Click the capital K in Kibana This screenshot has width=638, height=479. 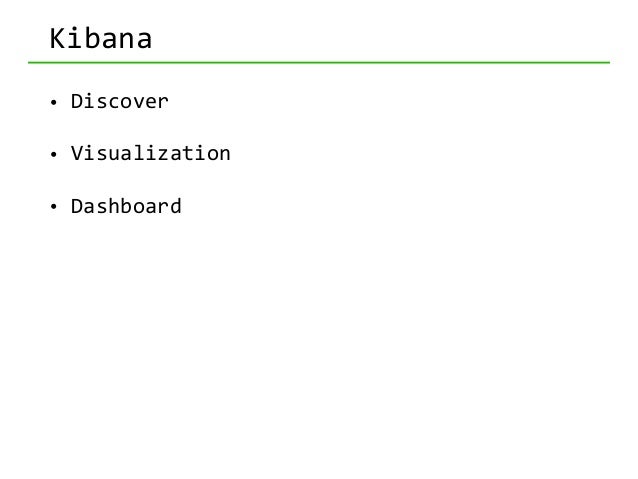[58, 39]
